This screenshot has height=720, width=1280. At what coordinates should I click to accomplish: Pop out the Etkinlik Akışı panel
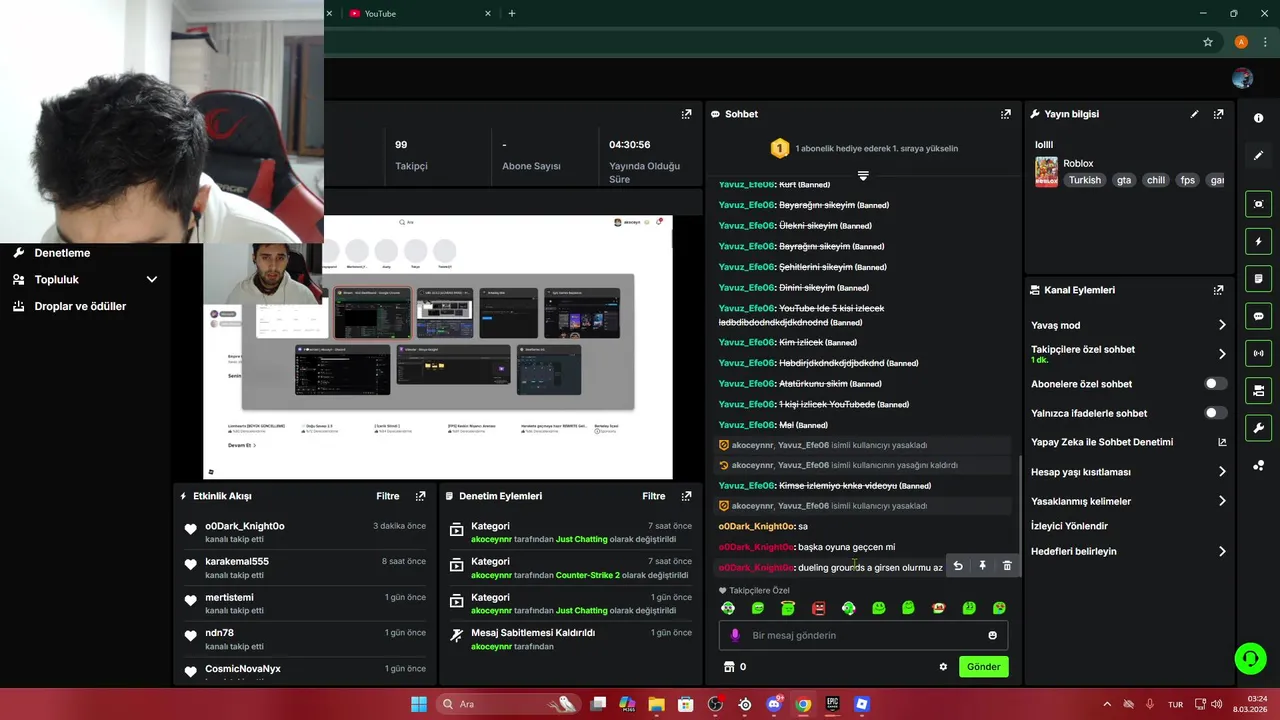point(421,496)
